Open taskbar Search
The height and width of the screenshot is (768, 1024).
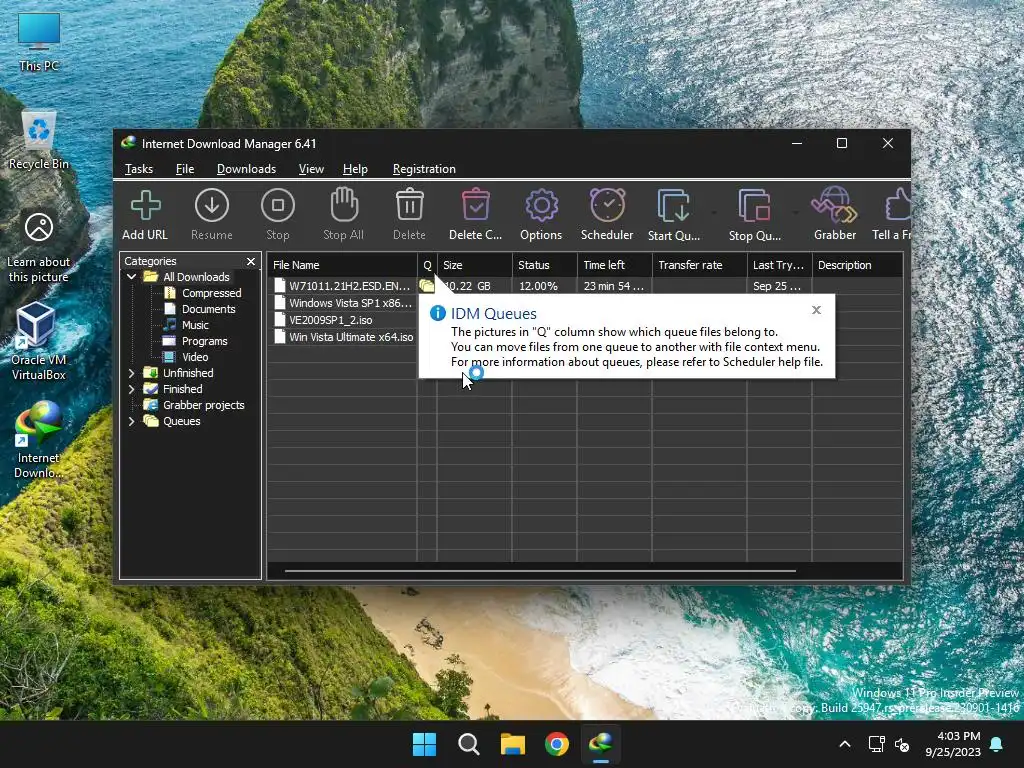click(469, 744)
